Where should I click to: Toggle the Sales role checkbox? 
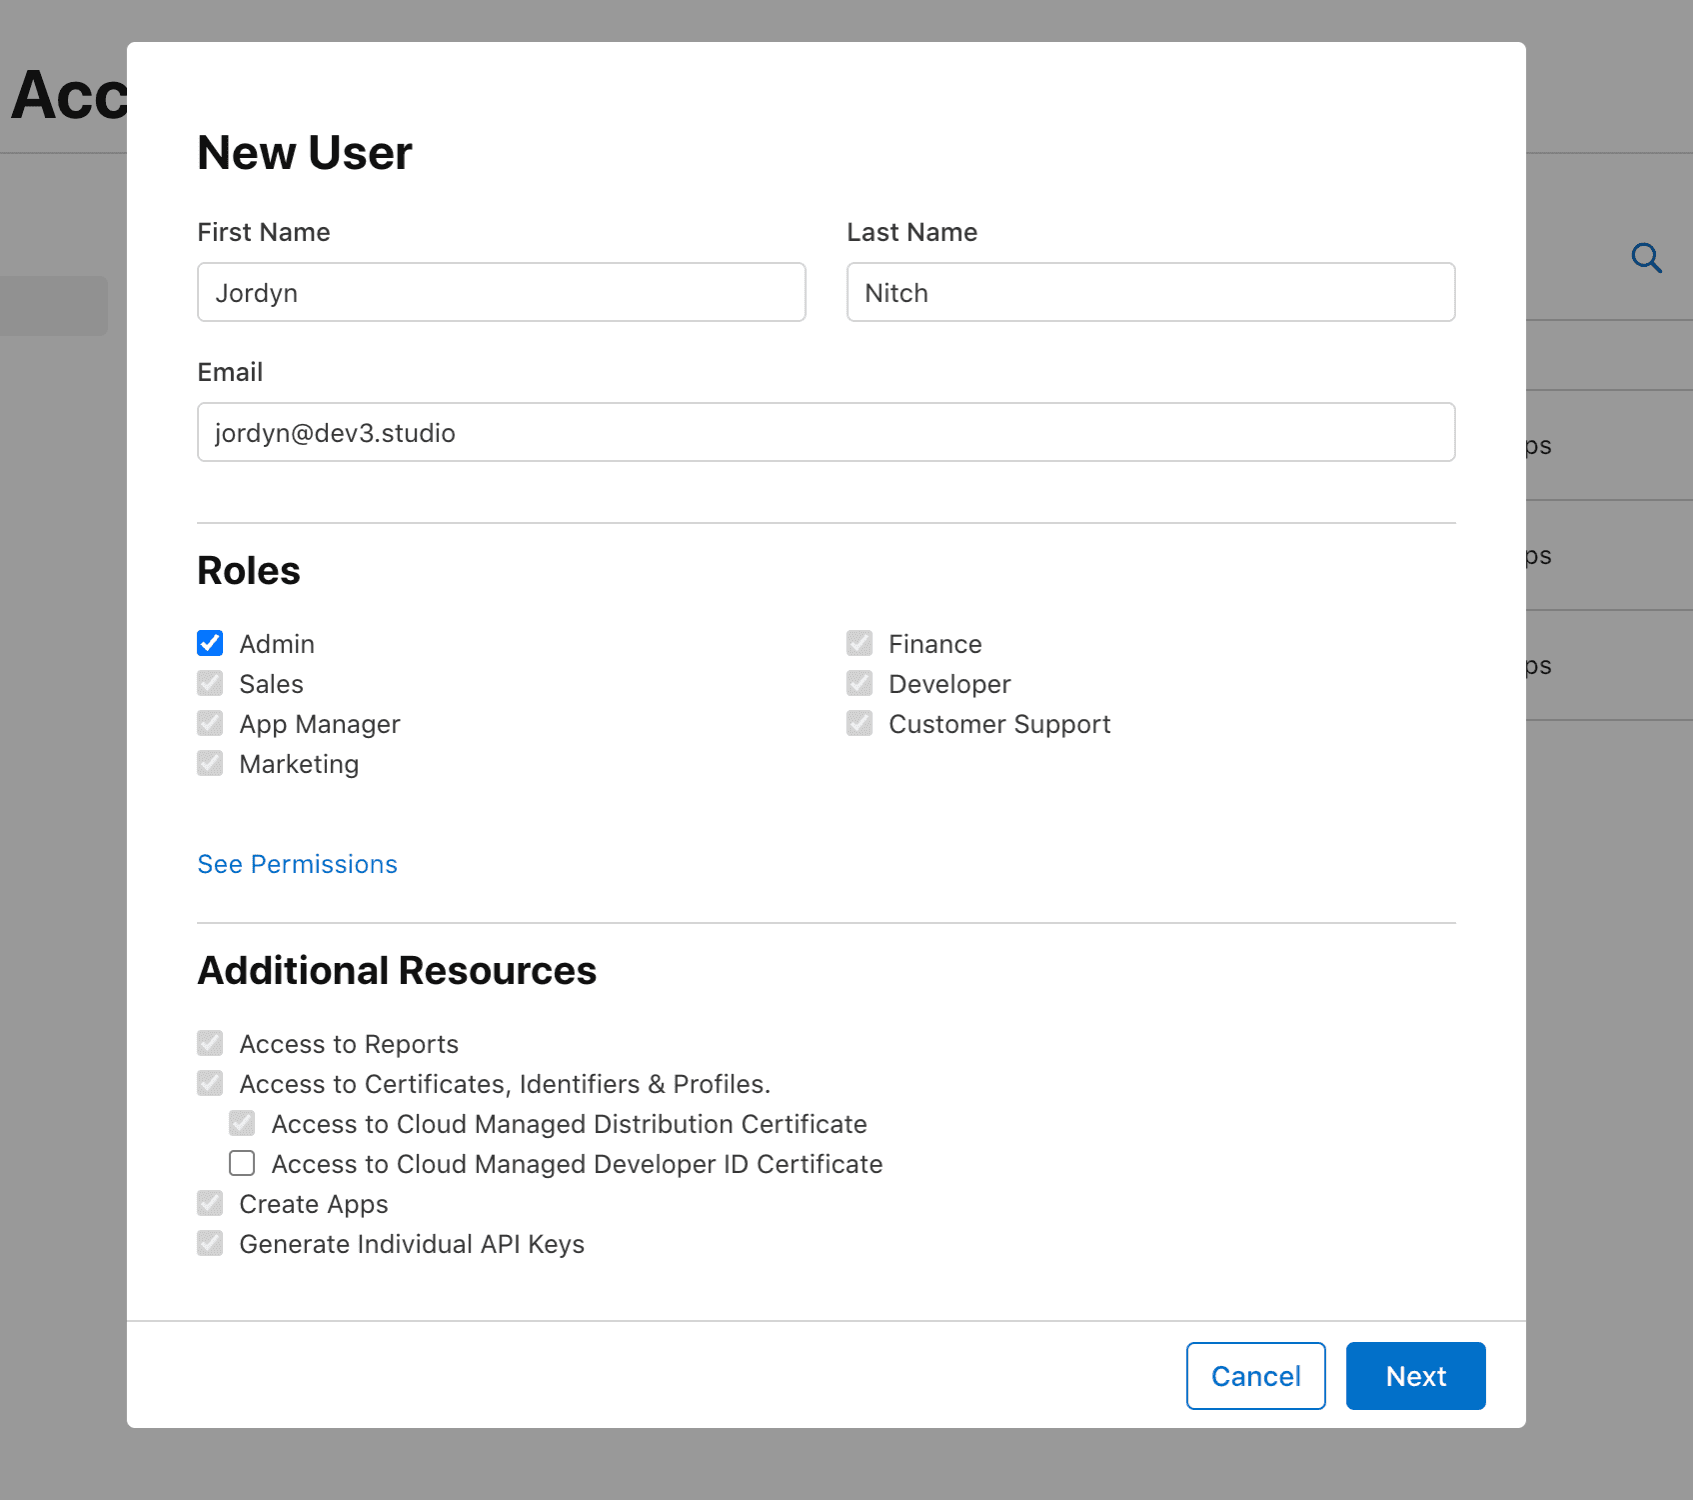coord(210,683)
